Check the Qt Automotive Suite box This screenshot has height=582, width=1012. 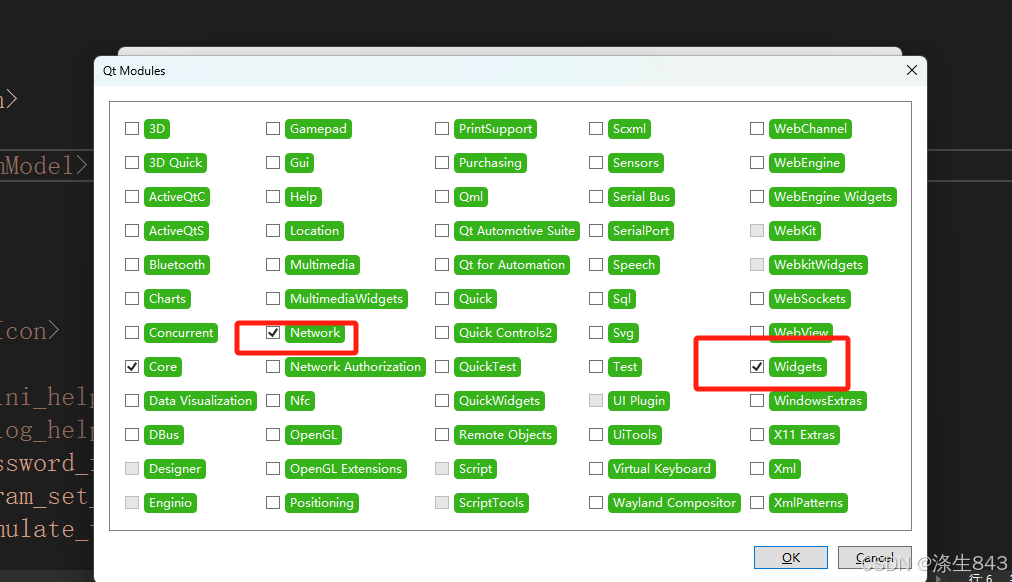[x=442, y=230]
